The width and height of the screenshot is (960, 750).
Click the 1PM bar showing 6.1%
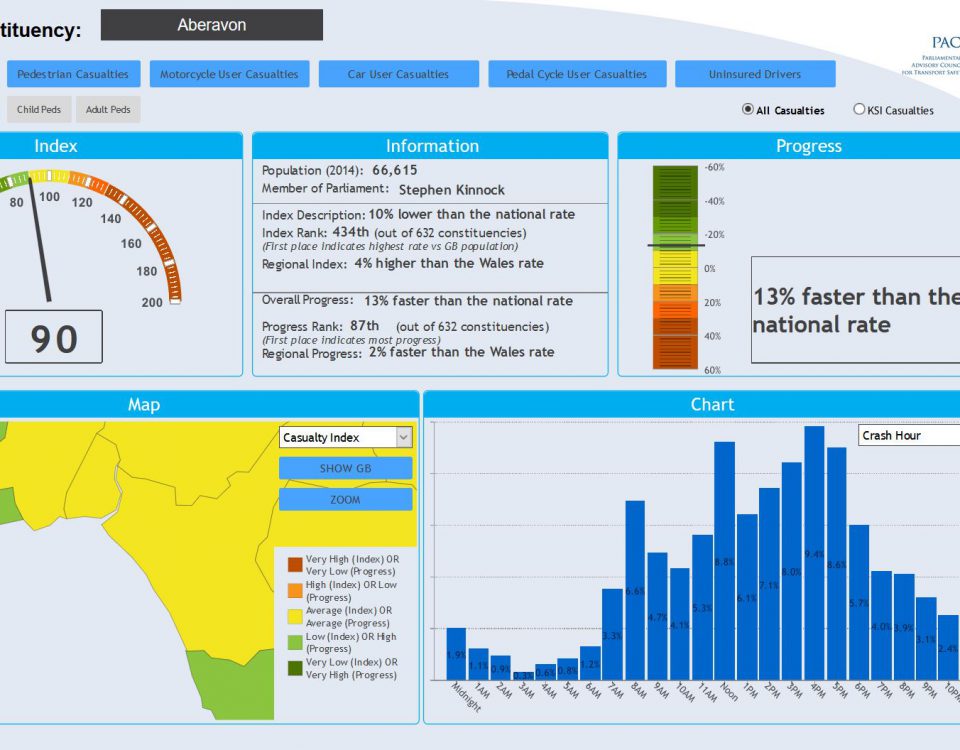(747, 597)
